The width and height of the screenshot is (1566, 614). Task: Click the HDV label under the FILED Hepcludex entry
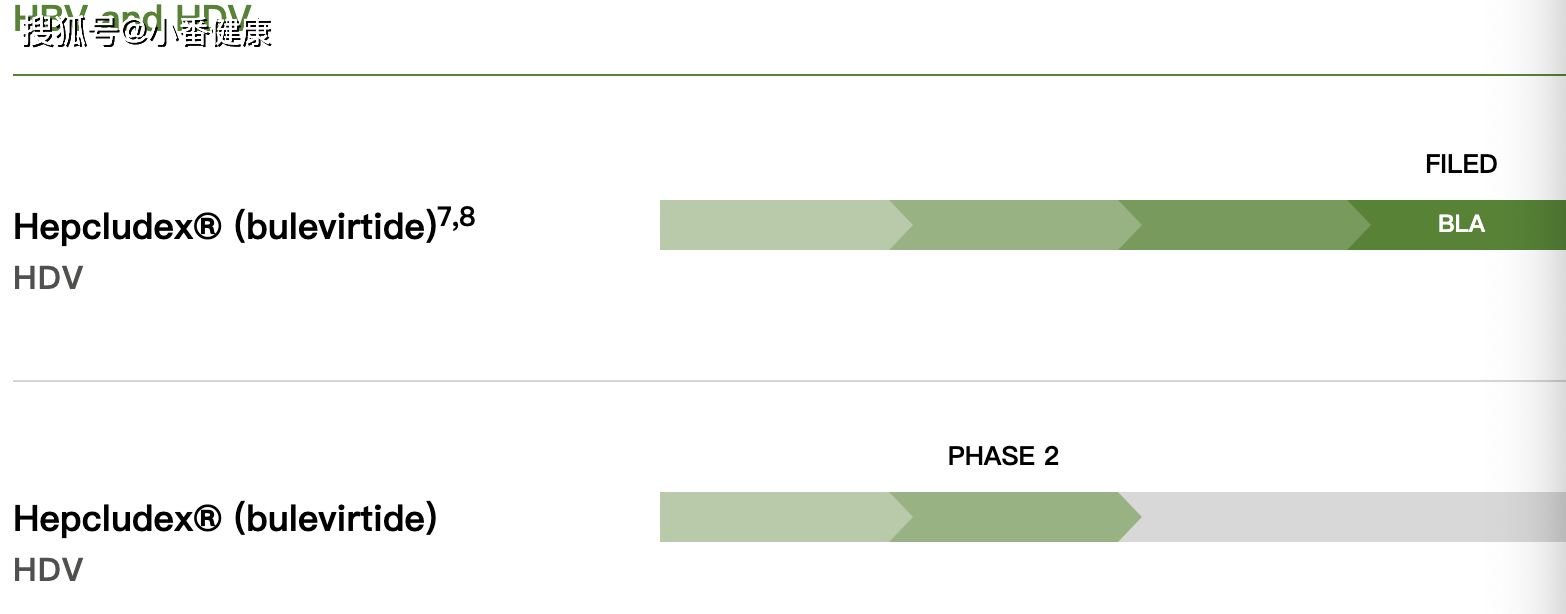48,278
